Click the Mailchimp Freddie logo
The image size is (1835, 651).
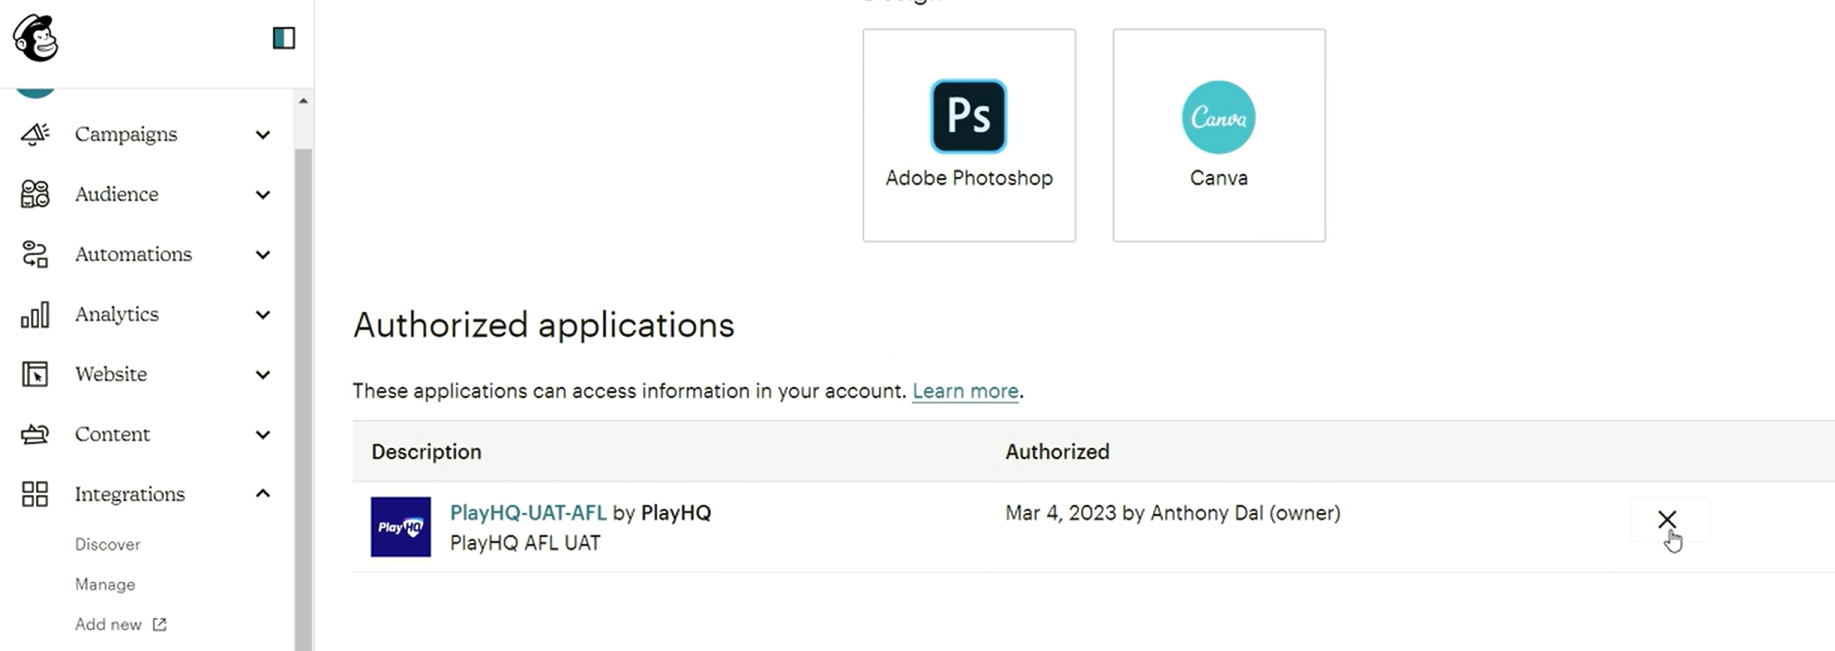36,38
